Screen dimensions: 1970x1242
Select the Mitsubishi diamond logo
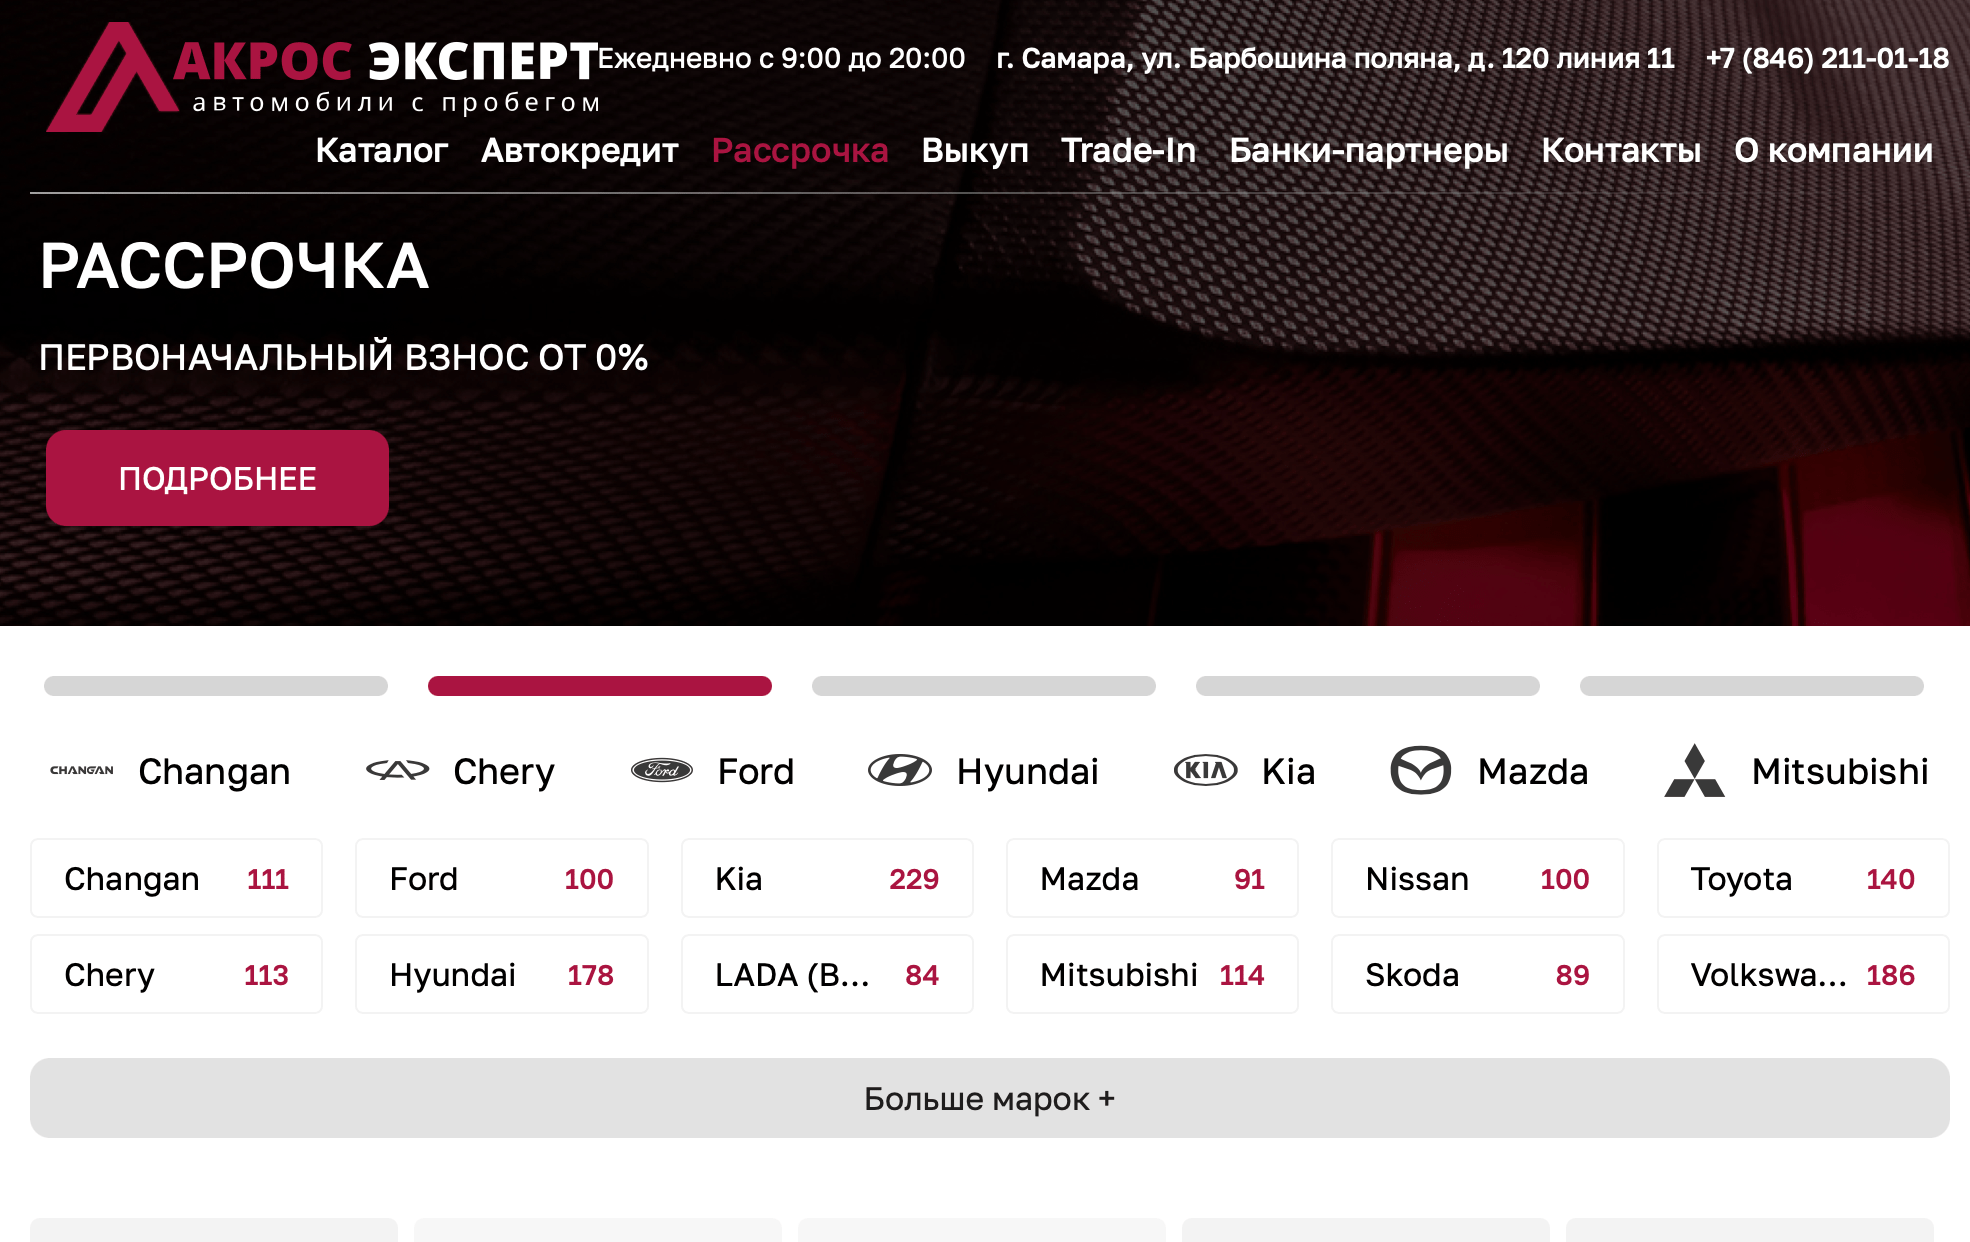click(1695, 770)
